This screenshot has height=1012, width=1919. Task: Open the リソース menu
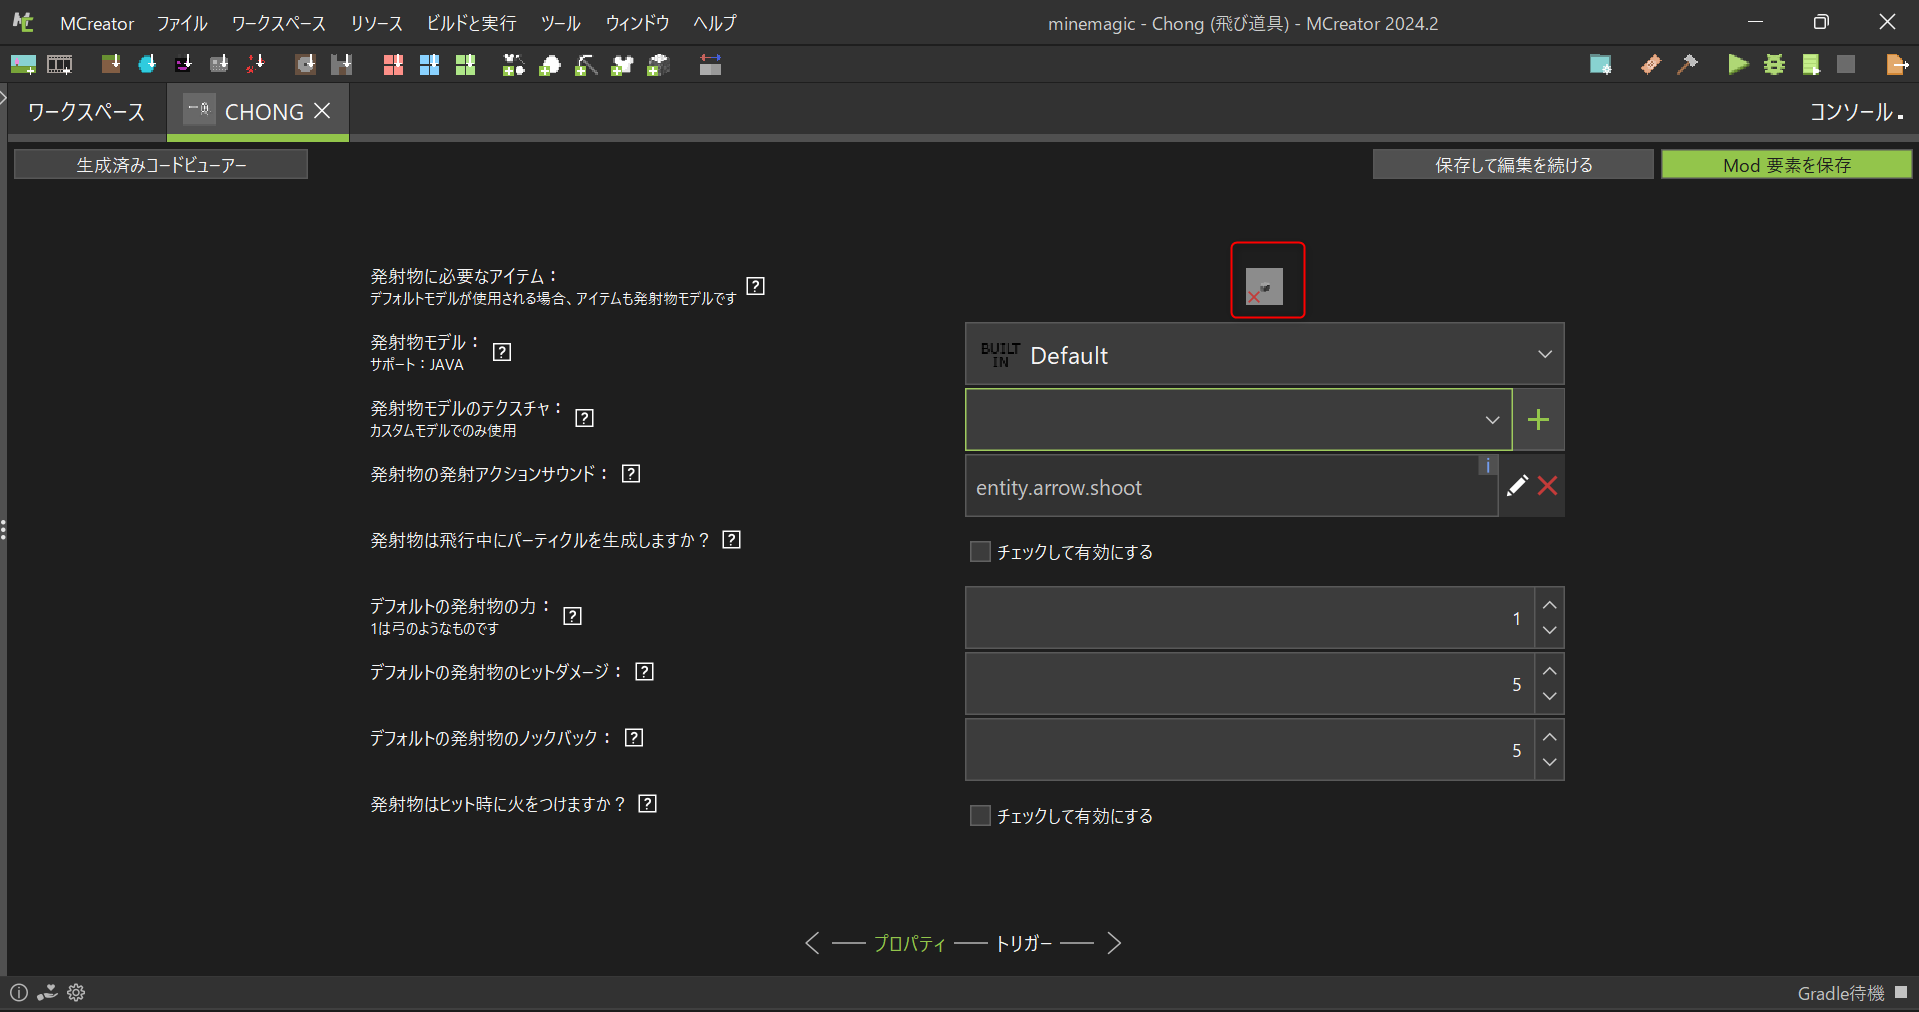pyautogui.click(x=377, y=23)
